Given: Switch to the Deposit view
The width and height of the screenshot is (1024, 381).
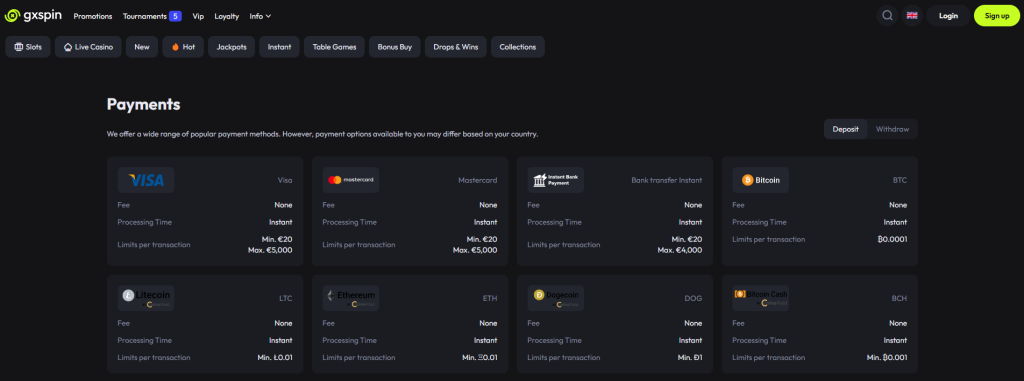Looking at the screenshot, I should click(x=846, y=129).
